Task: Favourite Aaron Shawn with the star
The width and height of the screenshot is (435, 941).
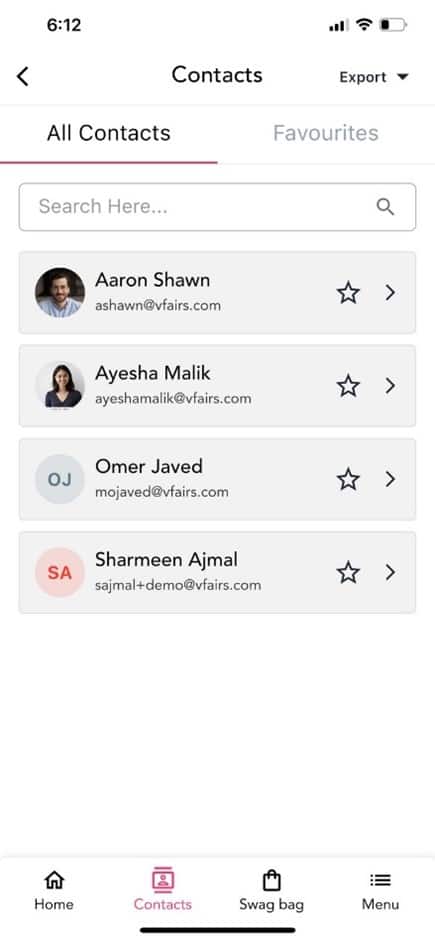Action: (348, 293)
